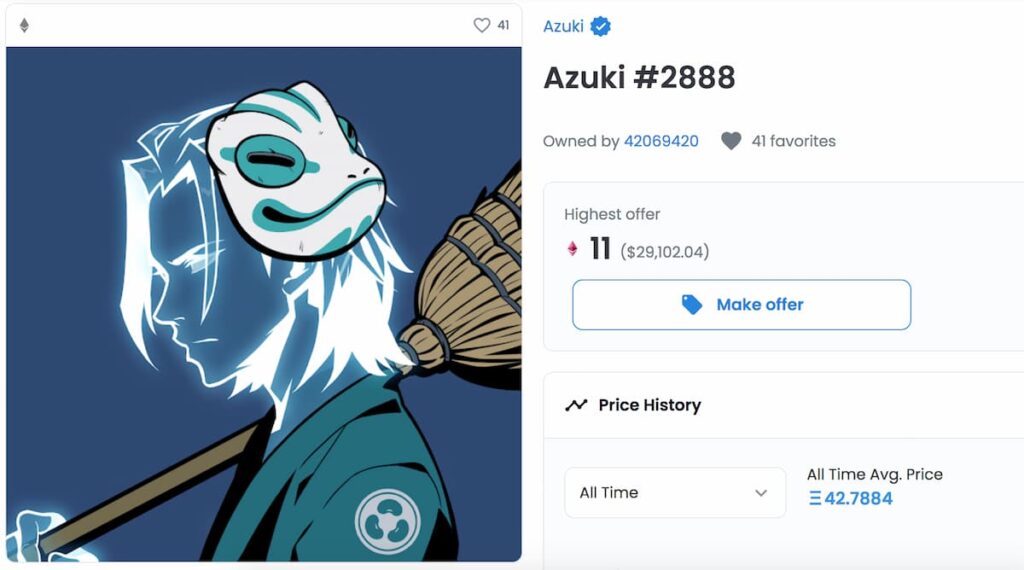Open the All Time range dropdown
Screen dimensions: 1024x570
pyautogui.click(x=675, y=493)
